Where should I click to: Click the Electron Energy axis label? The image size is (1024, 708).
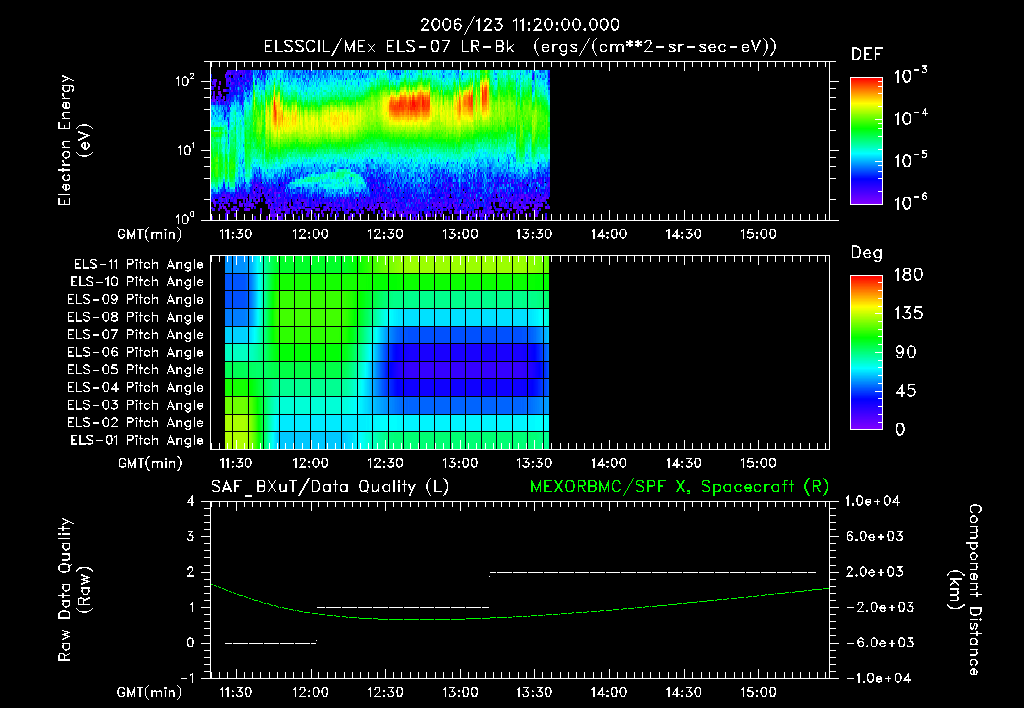[x=74, y=140]
